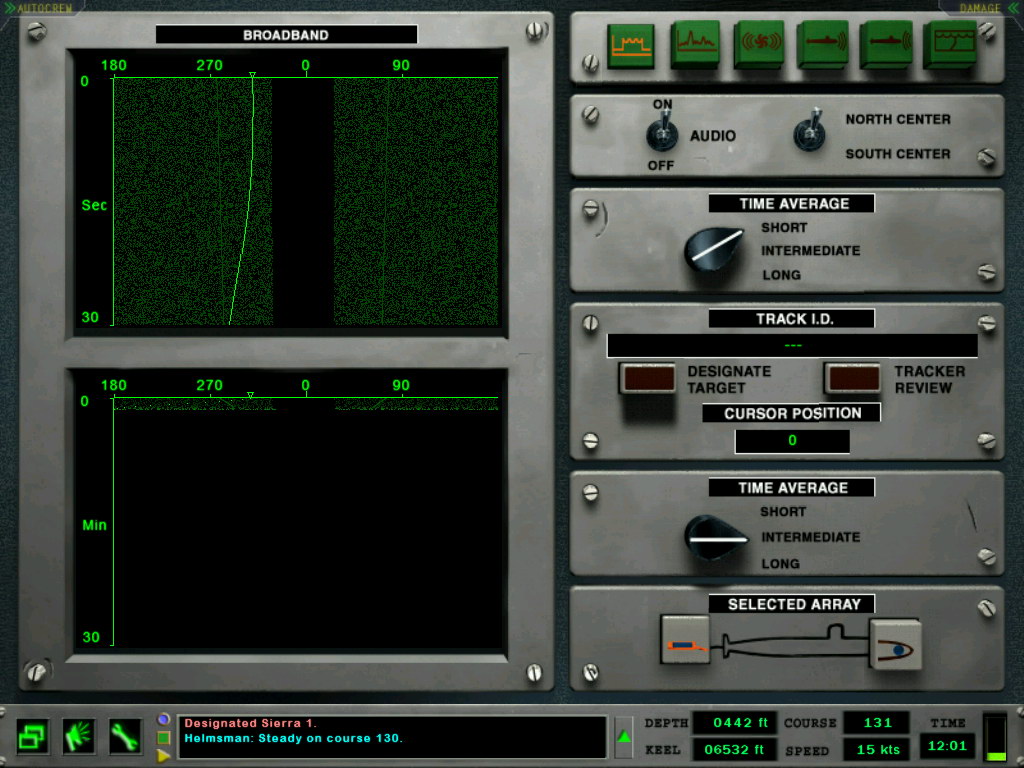The height and width of the screenshot is (768, 1024).
Task: Open the AUTOCREW menu
Action: click(40, 8)
